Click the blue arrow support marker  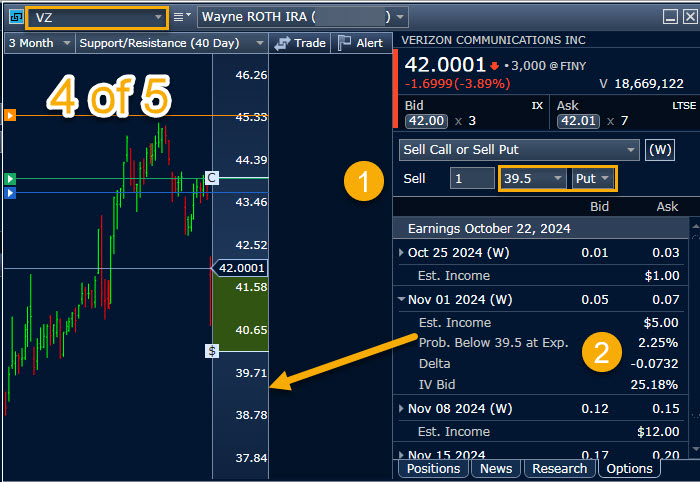coord(10,193)
